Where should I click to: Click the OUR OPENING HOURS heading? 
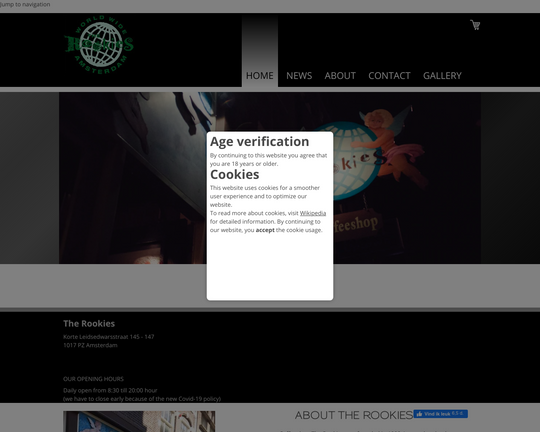(93, 379)
